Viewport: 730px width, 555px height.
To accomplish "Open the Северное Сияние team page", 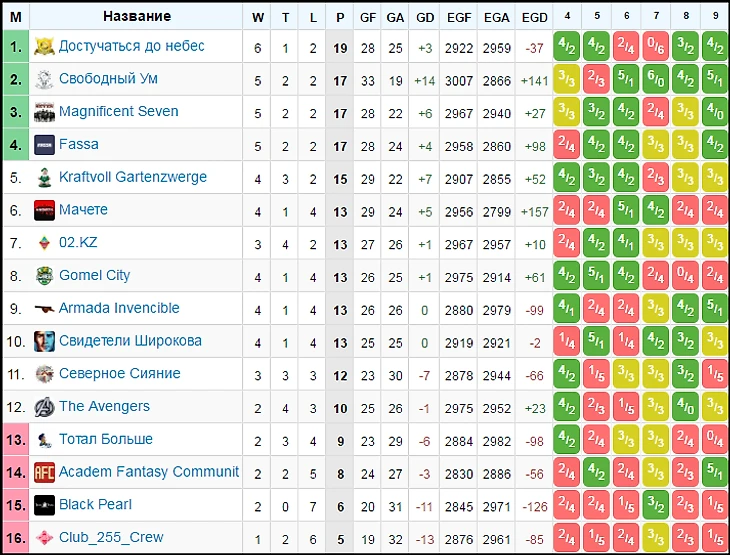I will pyautogui.click(x=119, y=374).
